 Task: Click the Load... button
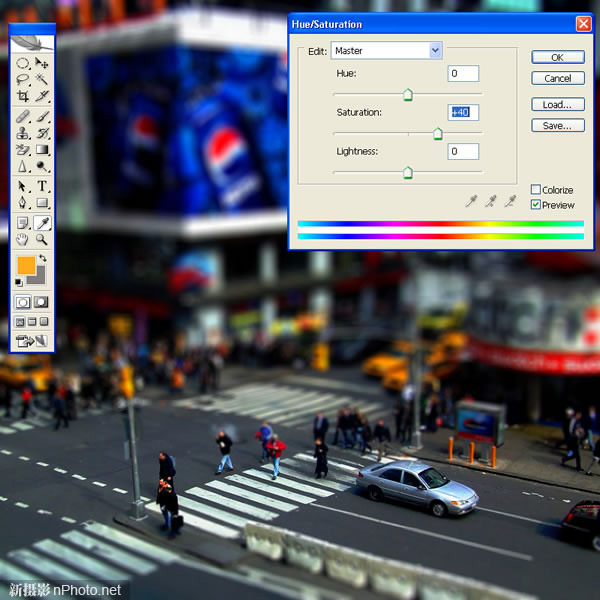557,104
